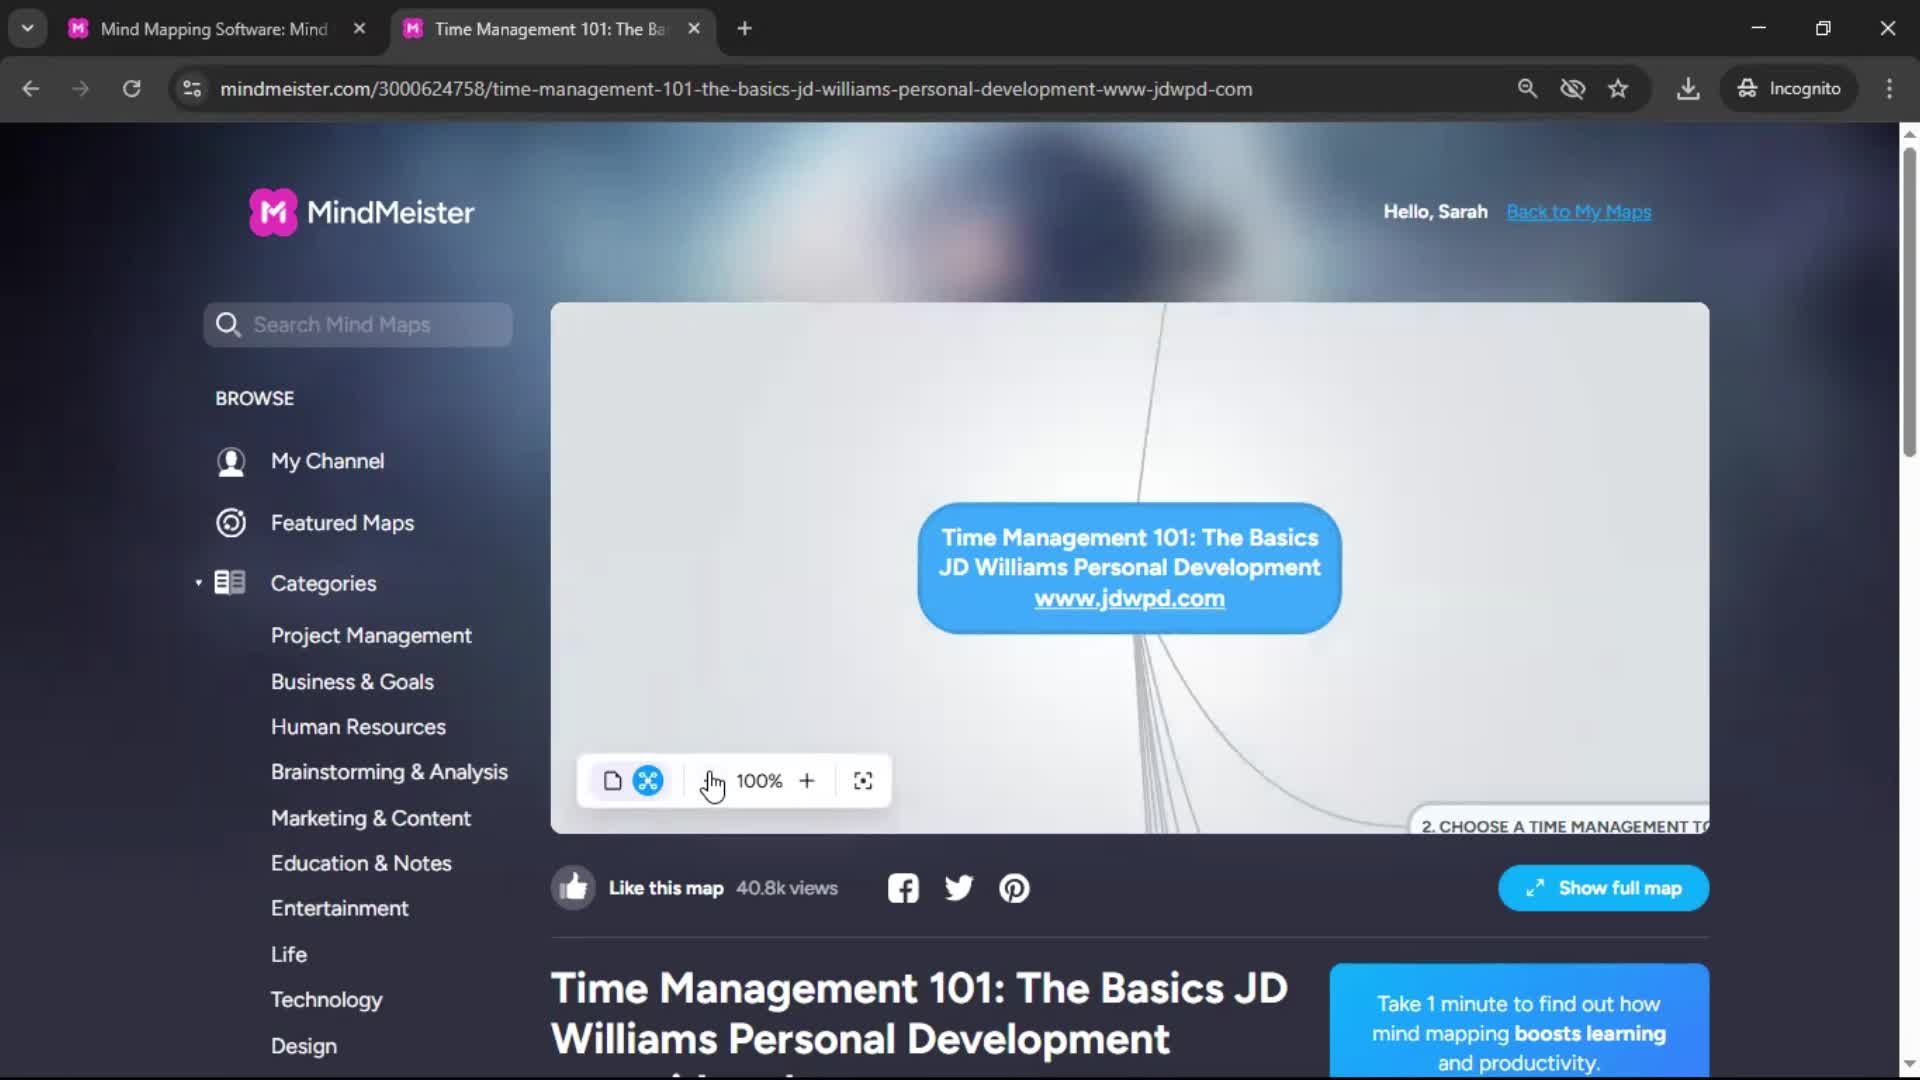The height and width of the screenshot is (1080, 1920).
Task: Open Design category
Action: tap(303, 1046)
